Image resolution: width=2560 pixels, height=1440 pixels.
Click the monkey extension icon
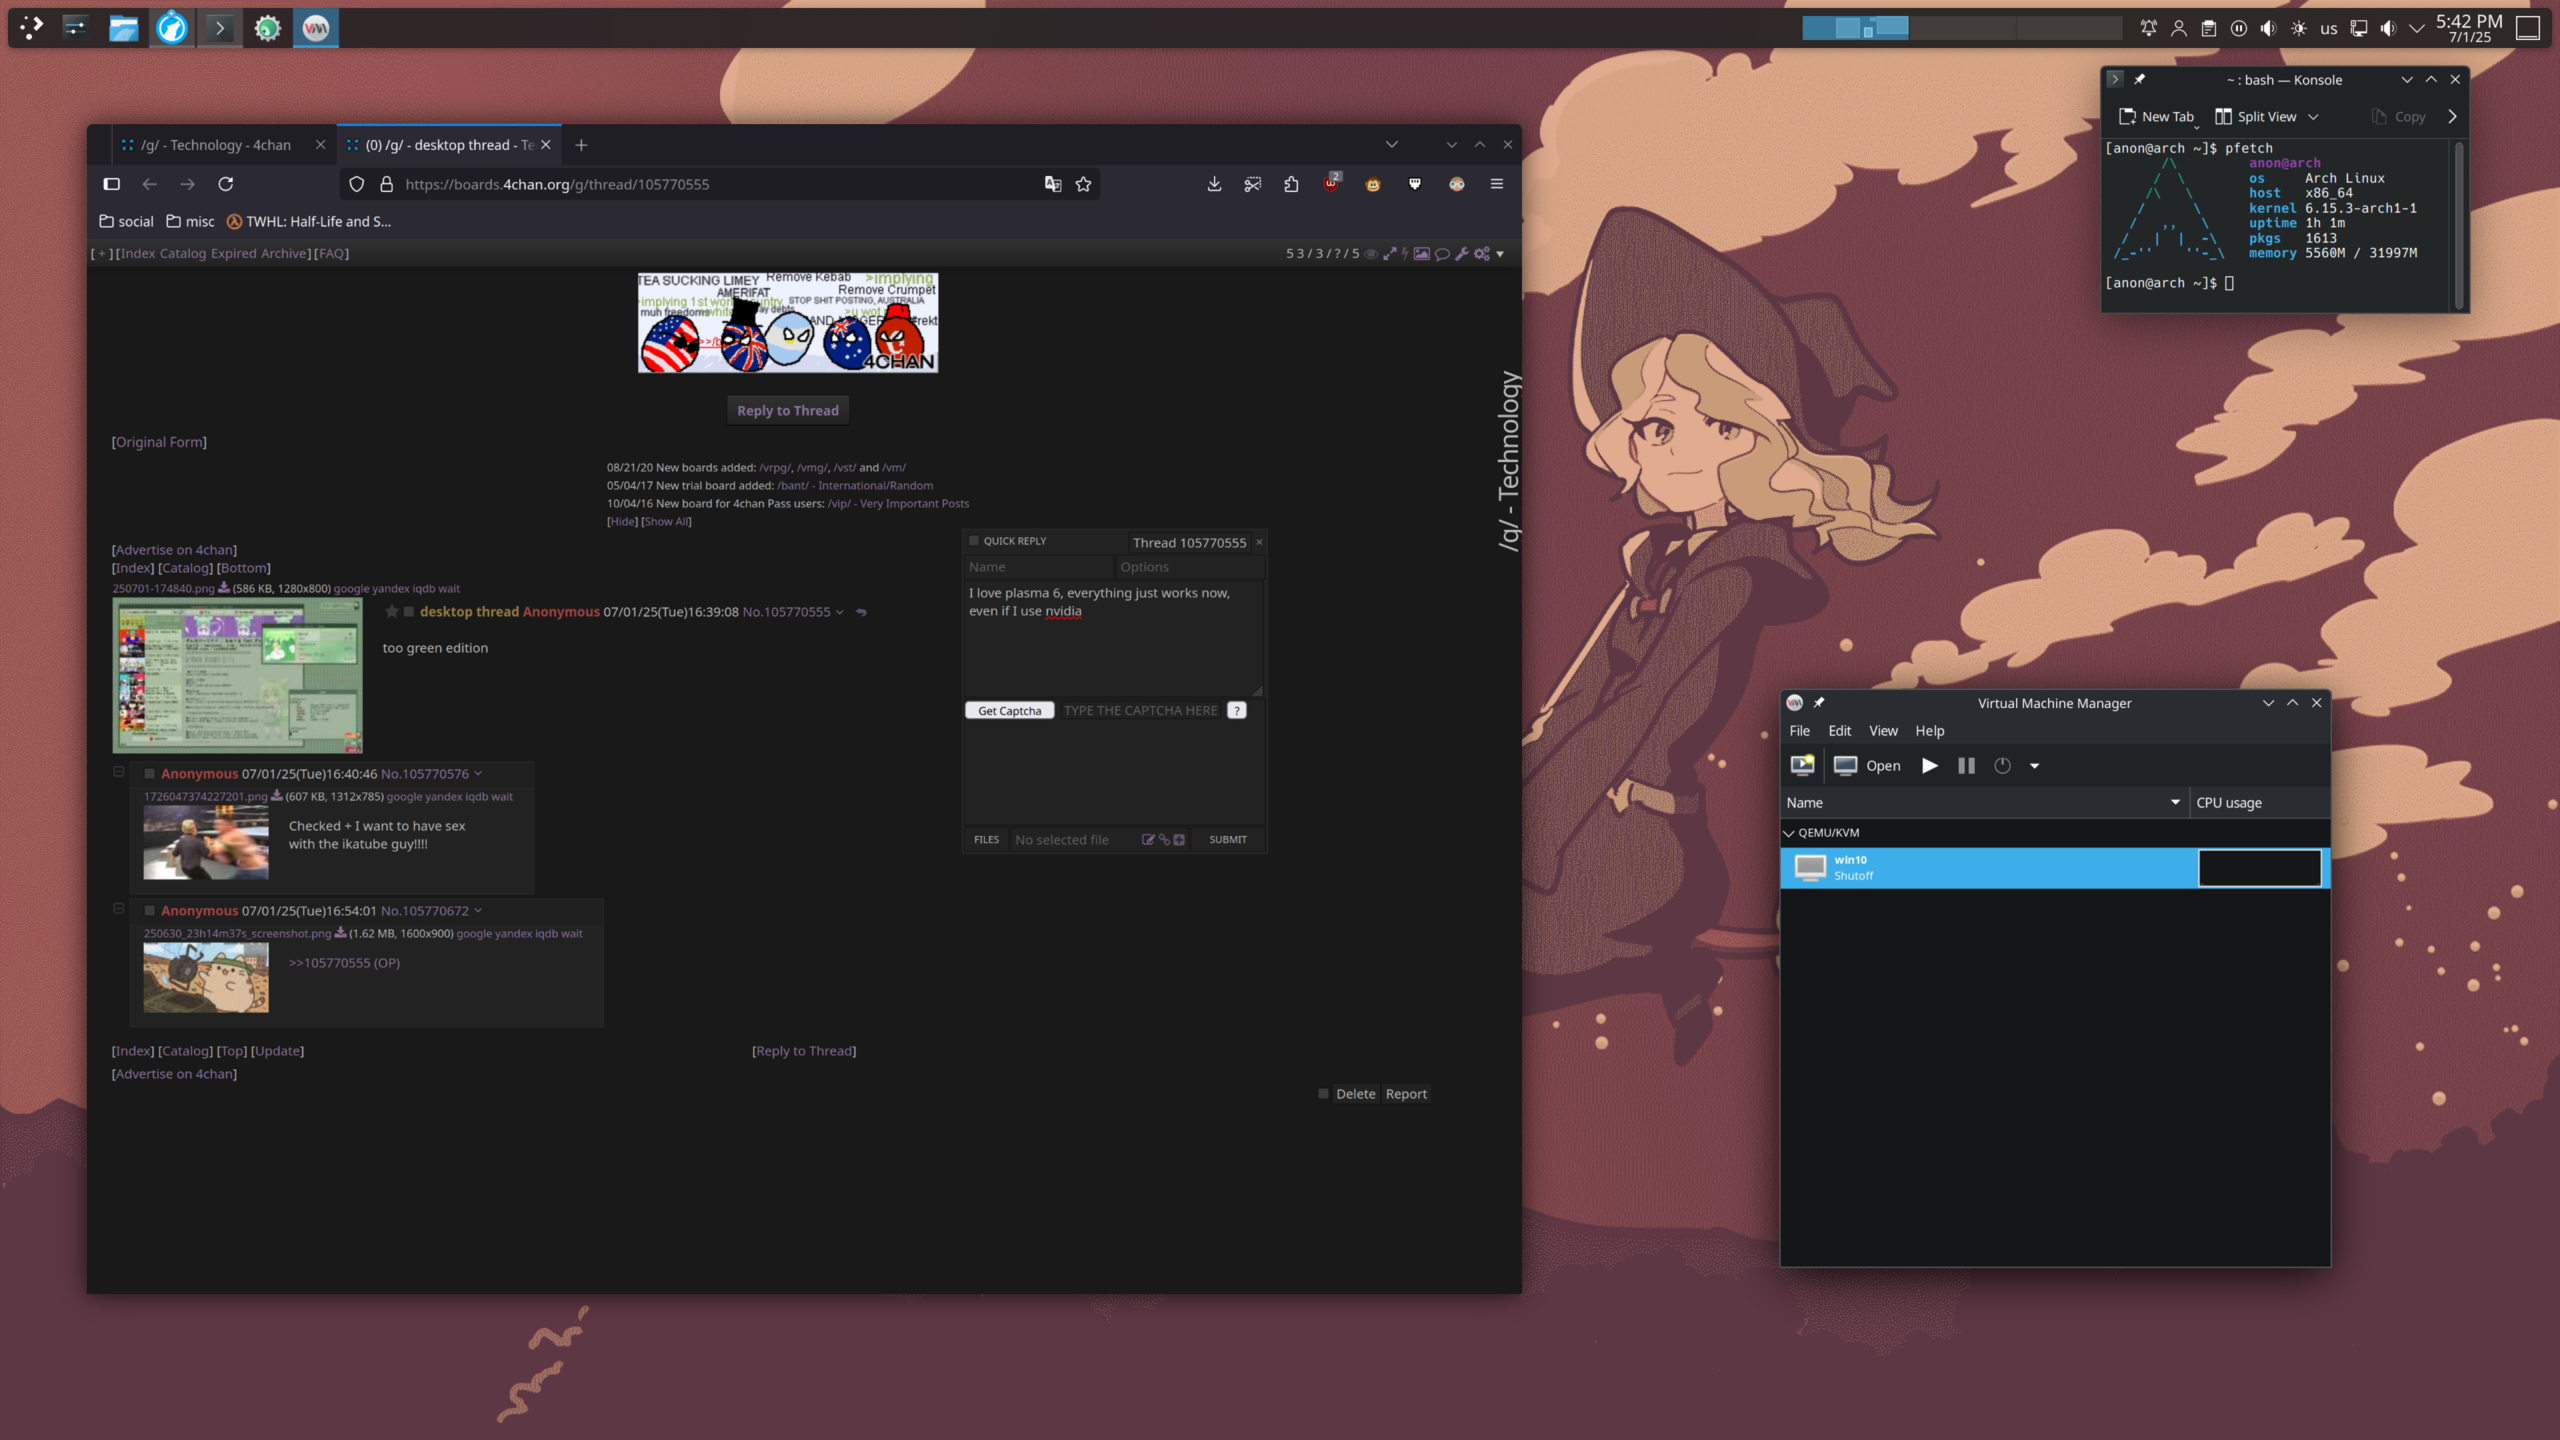[x=1373, y=184]
